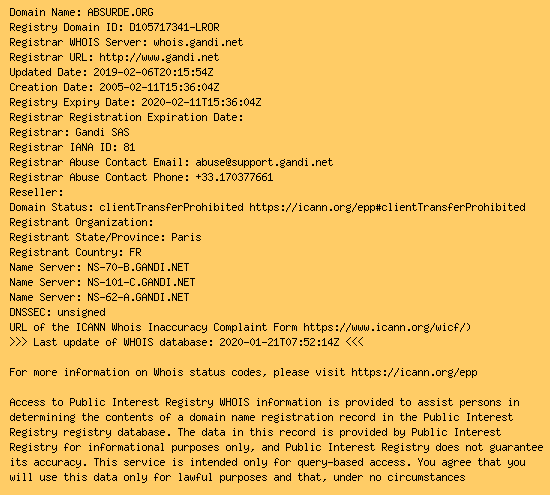
Task: Click the Creation Date value 2005-02-11T15:36:04Z
Action: tap(159, 87)
